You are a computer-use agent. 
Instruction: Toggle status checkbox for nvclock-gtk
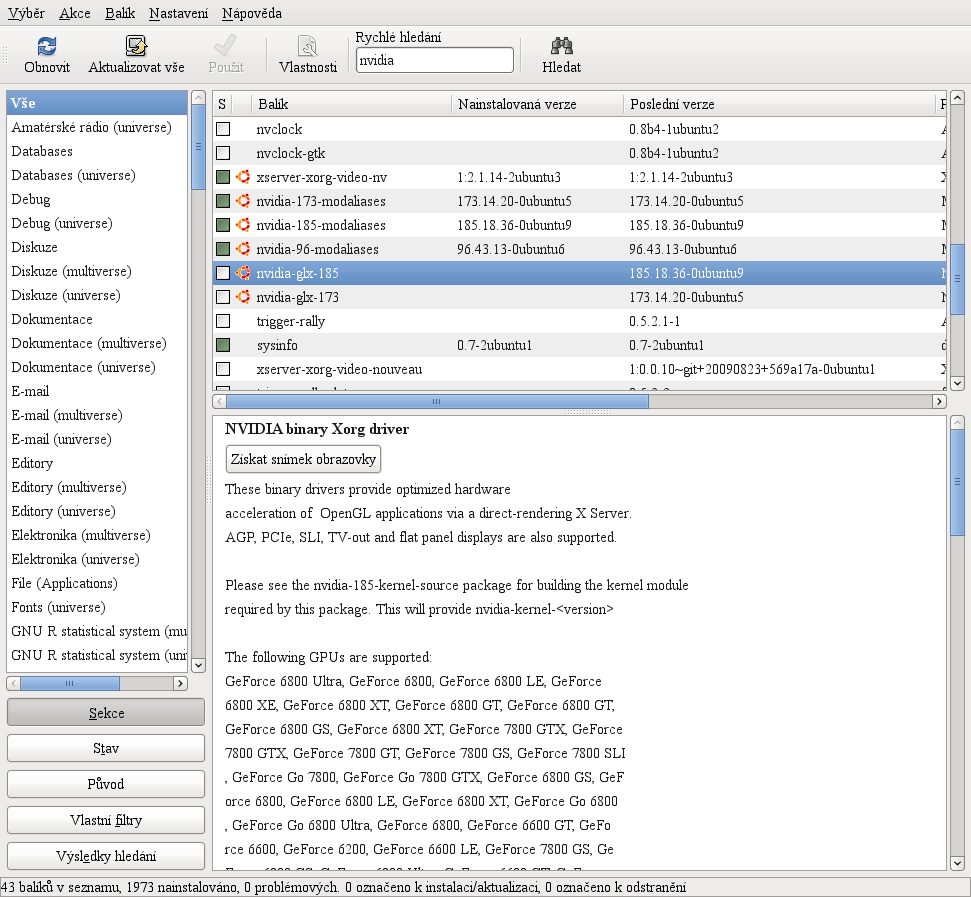coord(223,153)
